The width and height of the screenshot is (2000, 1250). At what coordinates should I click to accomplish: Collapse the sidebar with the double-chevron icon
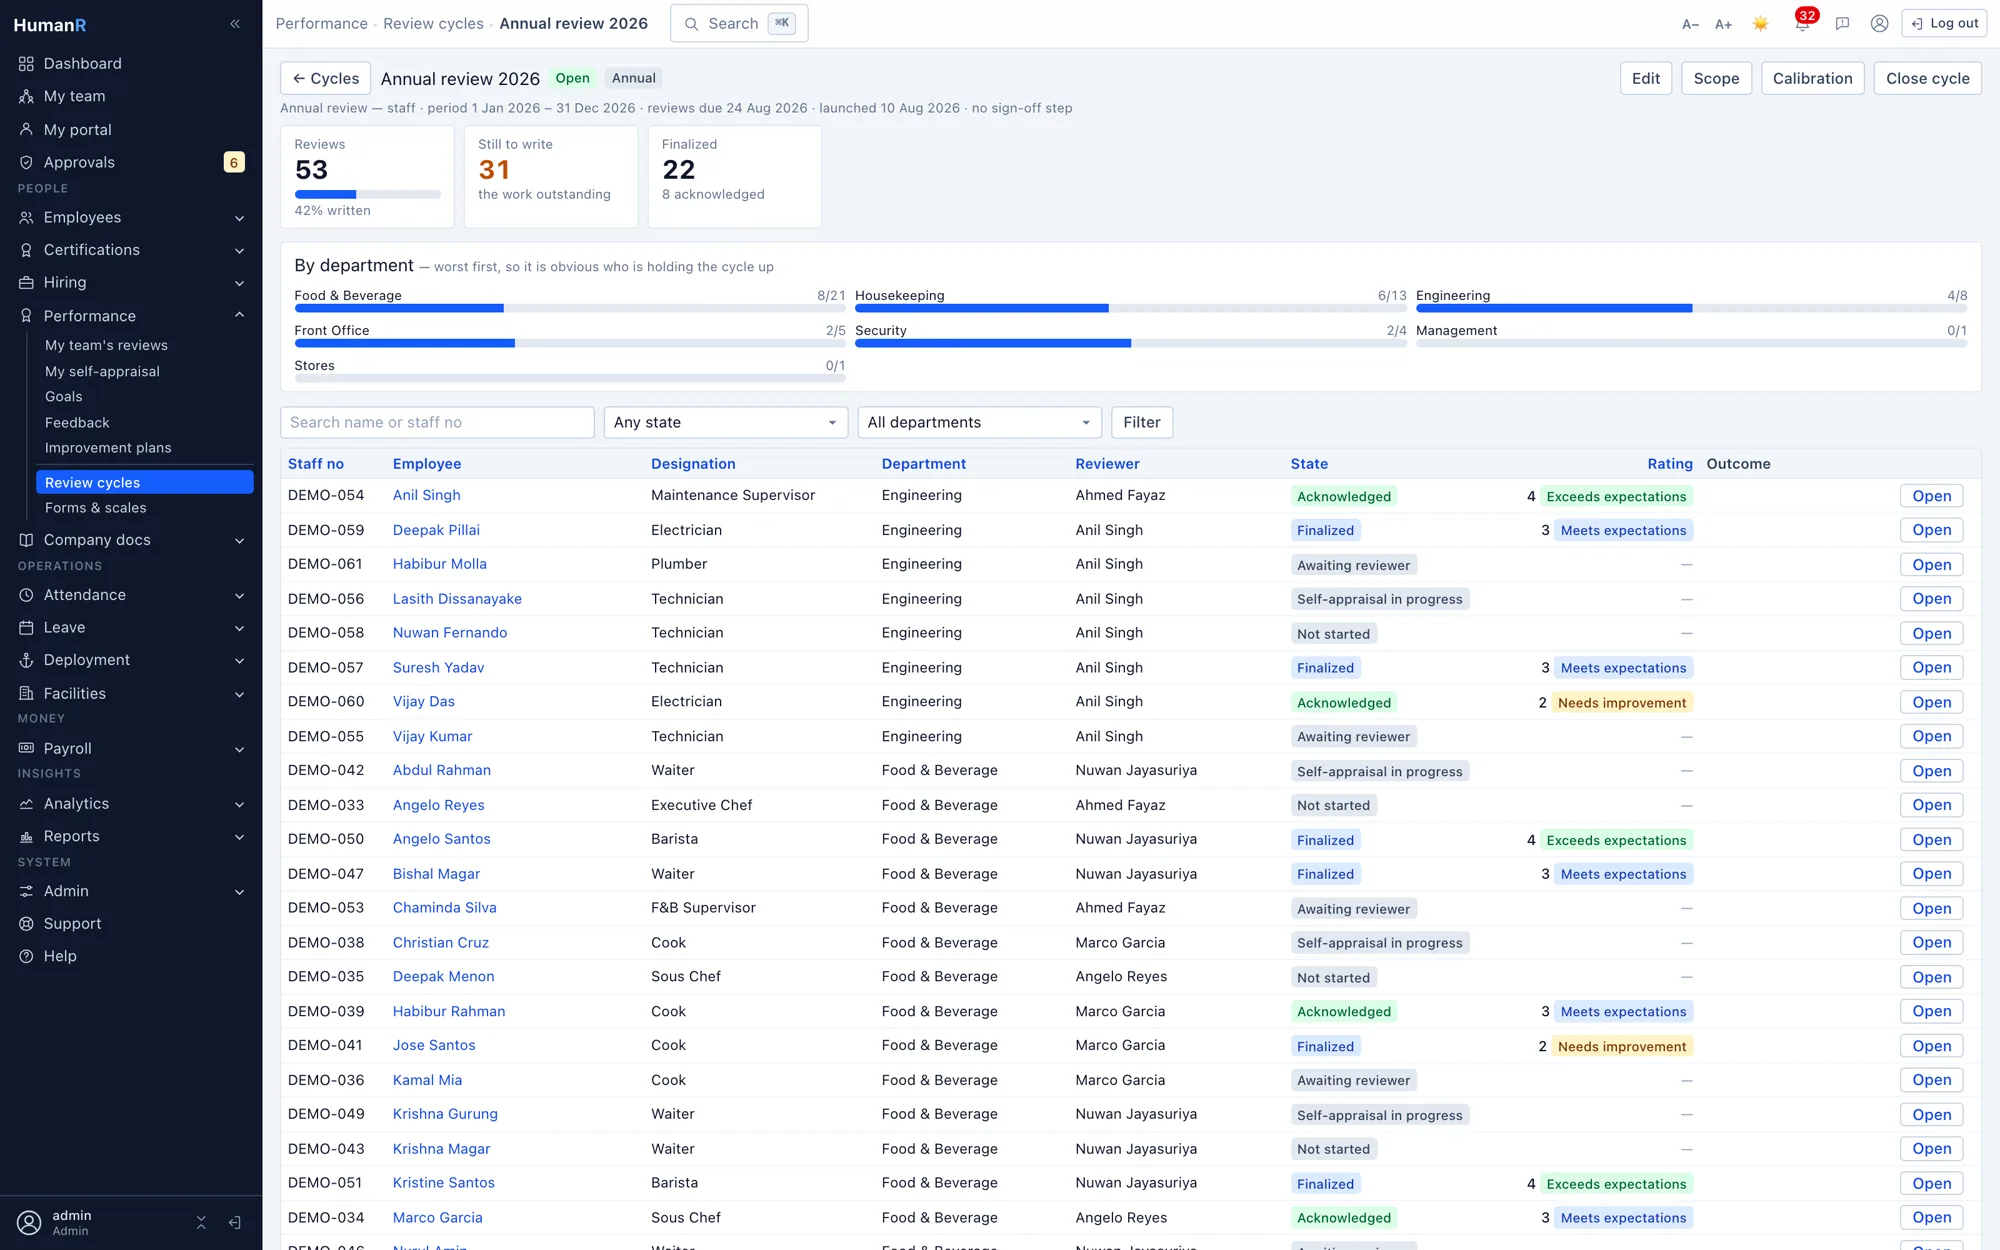click(235, 24)
